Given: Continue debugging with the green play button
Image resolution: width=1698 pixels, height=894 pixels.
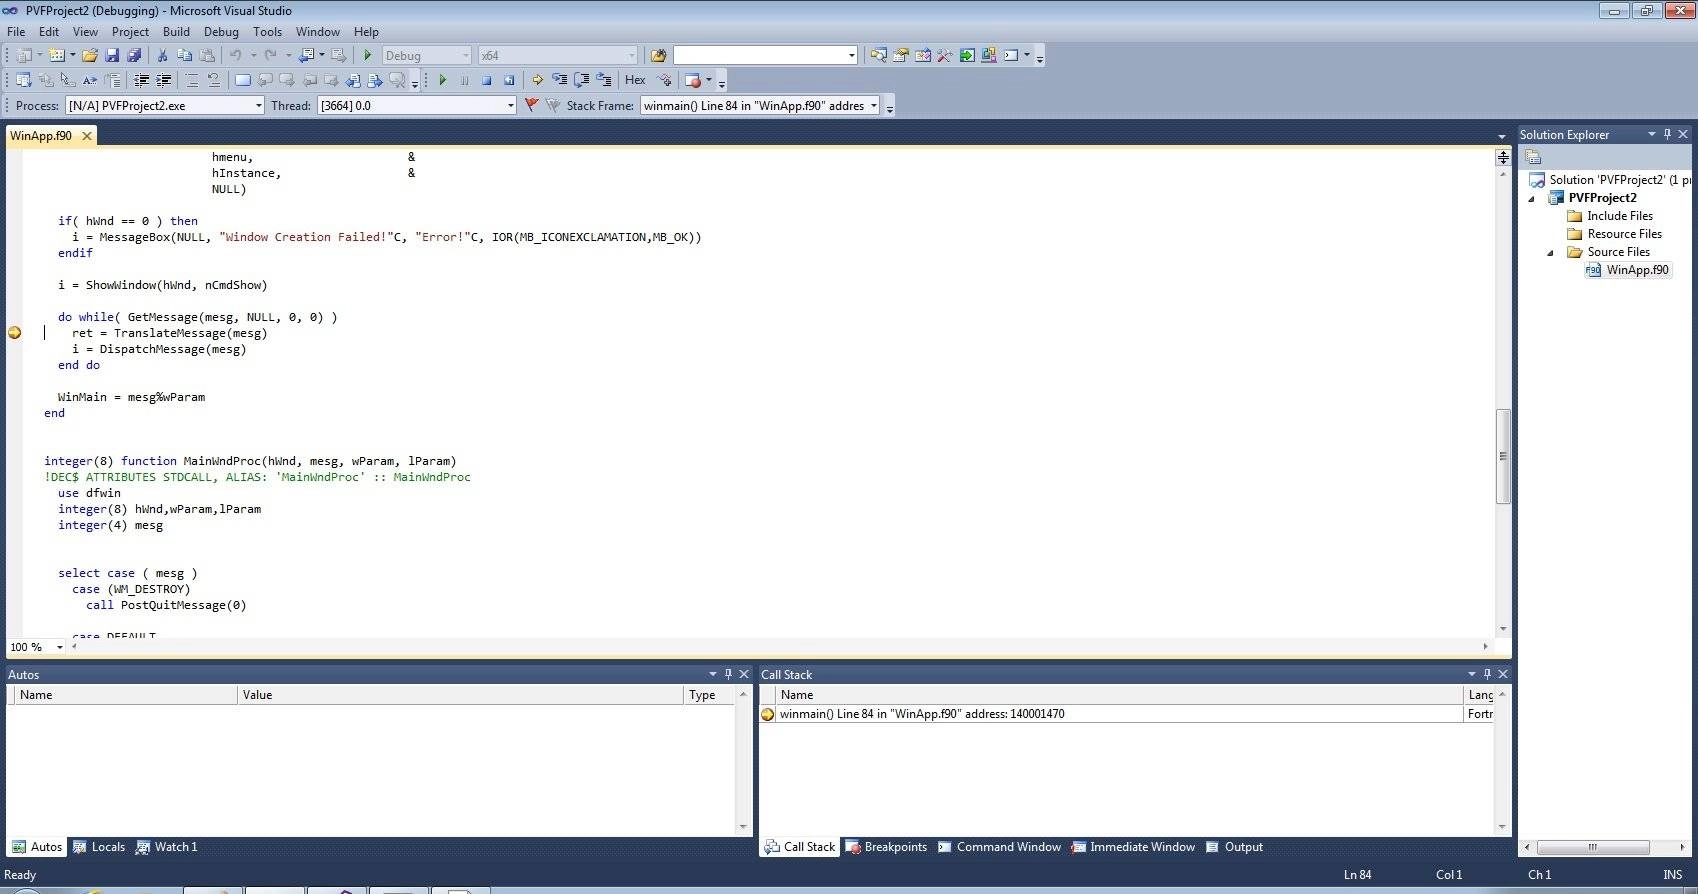Looking at the screenshot, I should [x=442, y=80].
